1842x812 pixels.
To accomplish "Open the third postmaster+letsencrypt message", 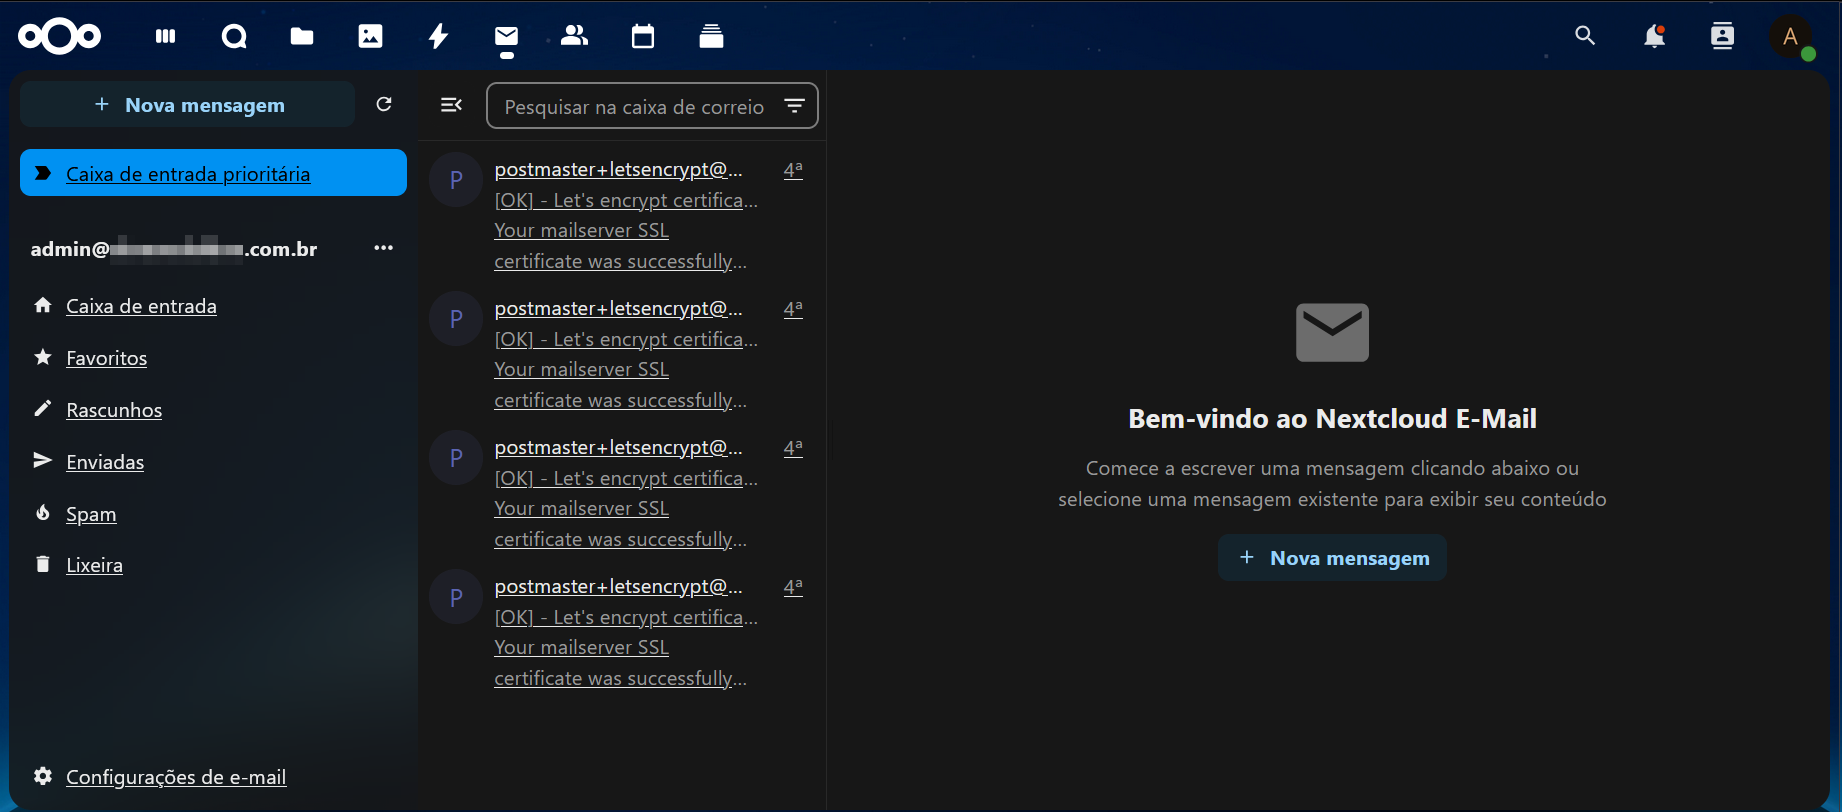I will 622,493.
